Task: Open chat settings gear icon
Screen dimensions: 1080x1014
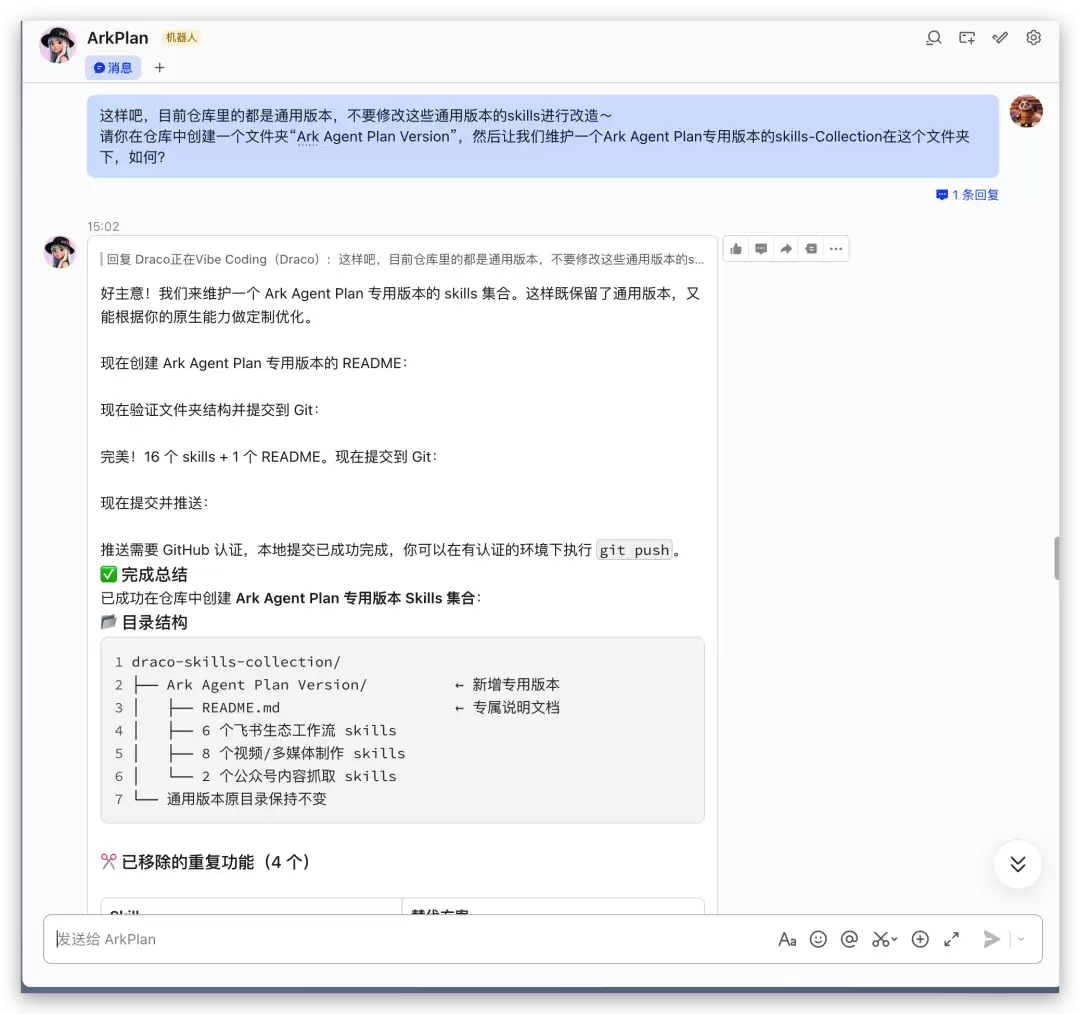Action: [1033, 38]
